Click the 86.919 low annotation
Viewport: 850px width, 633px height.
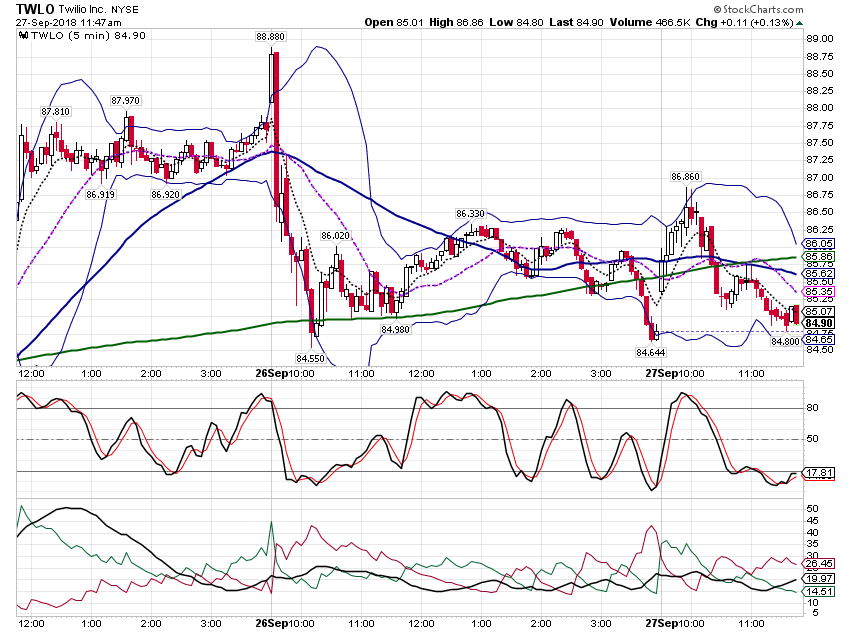pos(100,194)
